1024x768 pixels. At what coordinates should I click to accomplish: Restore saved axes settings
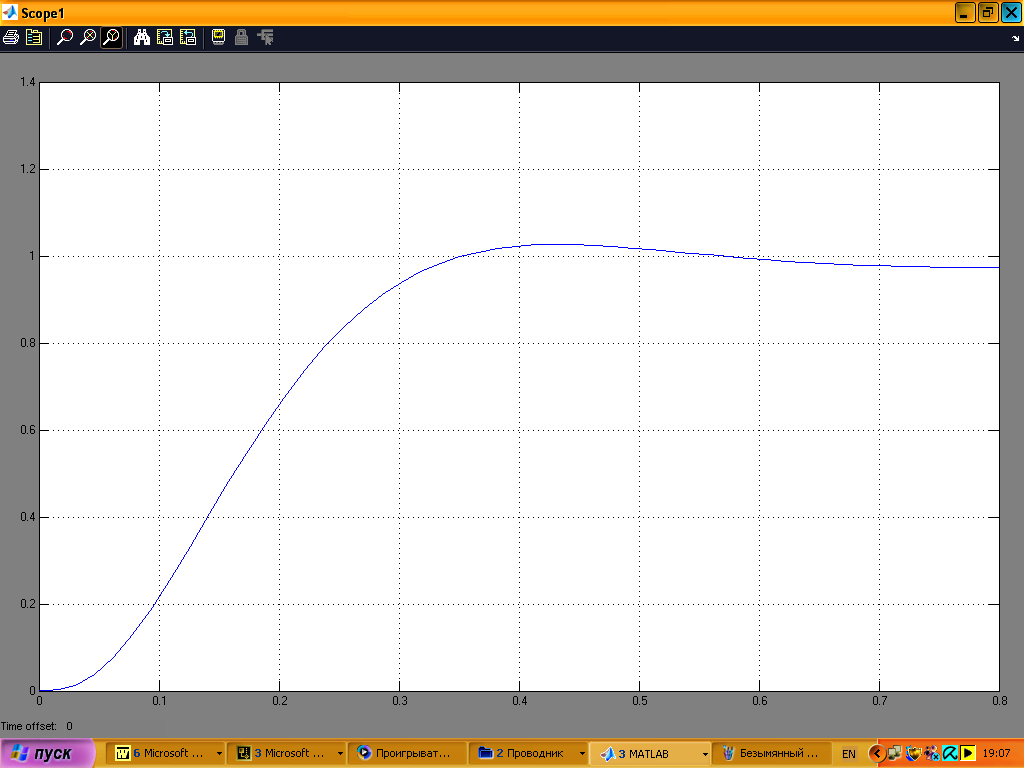(188, 37)
